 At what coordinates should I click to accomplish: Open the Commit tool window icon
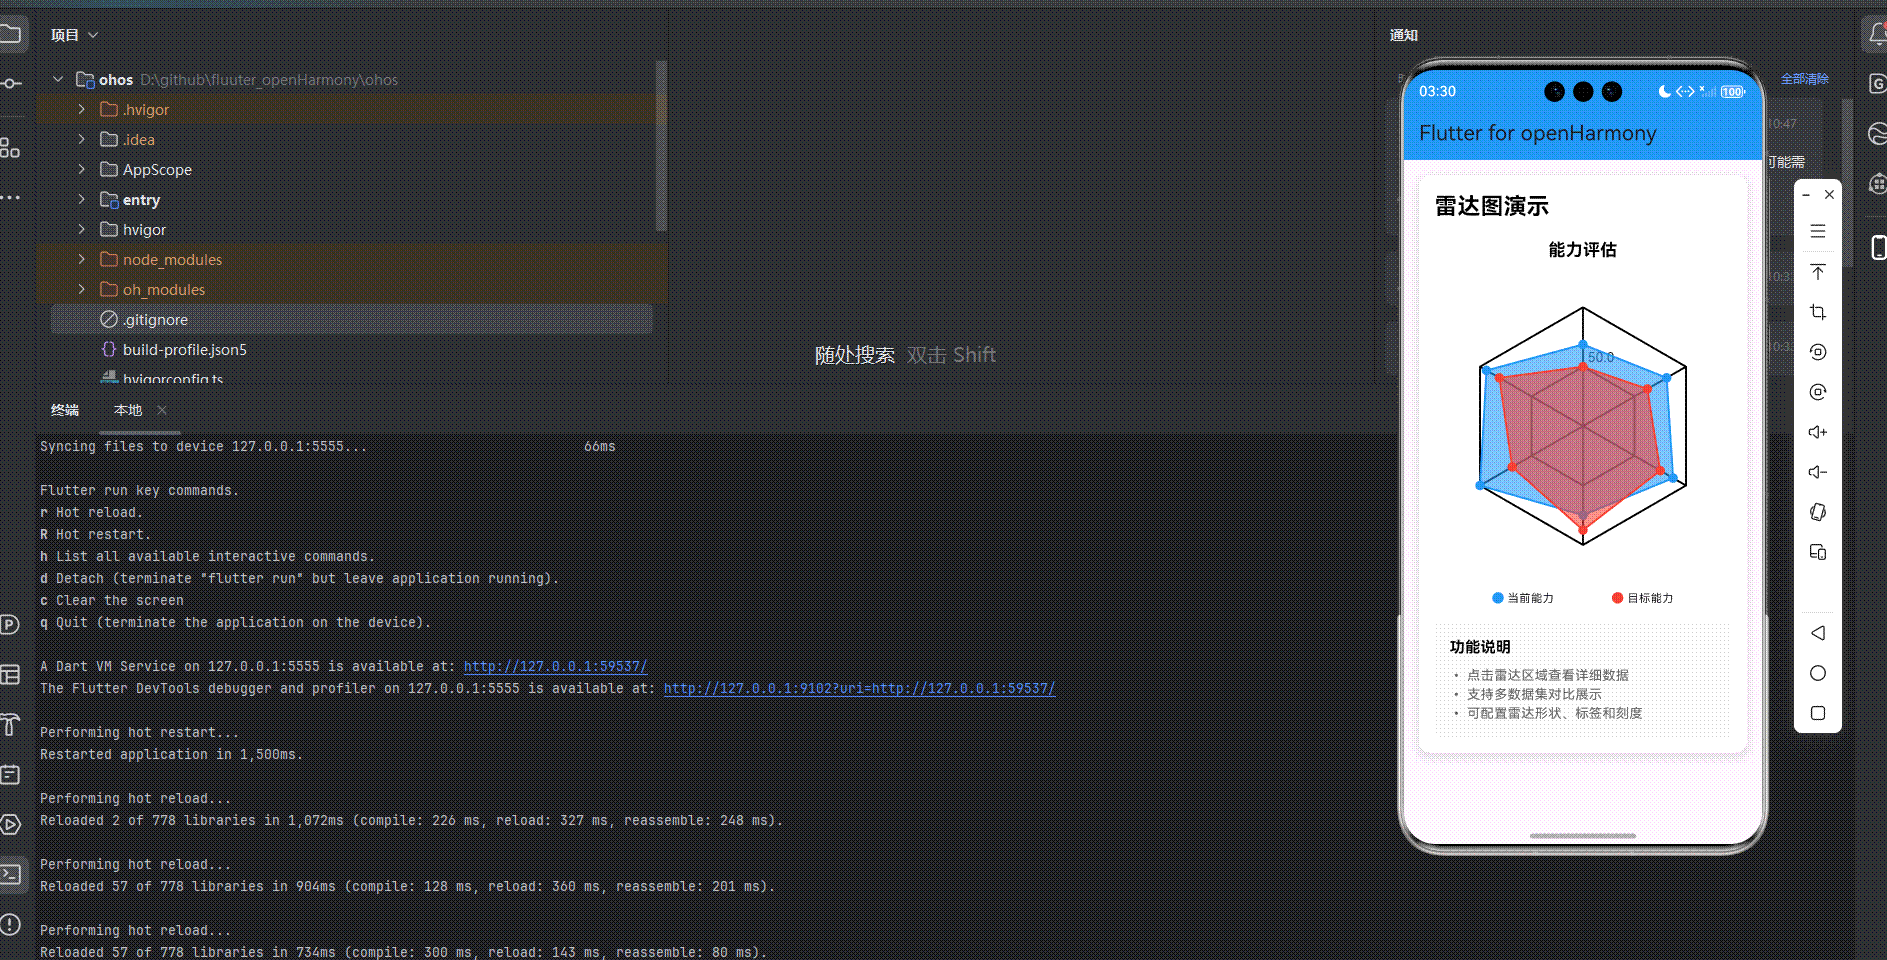coord(10,83)
